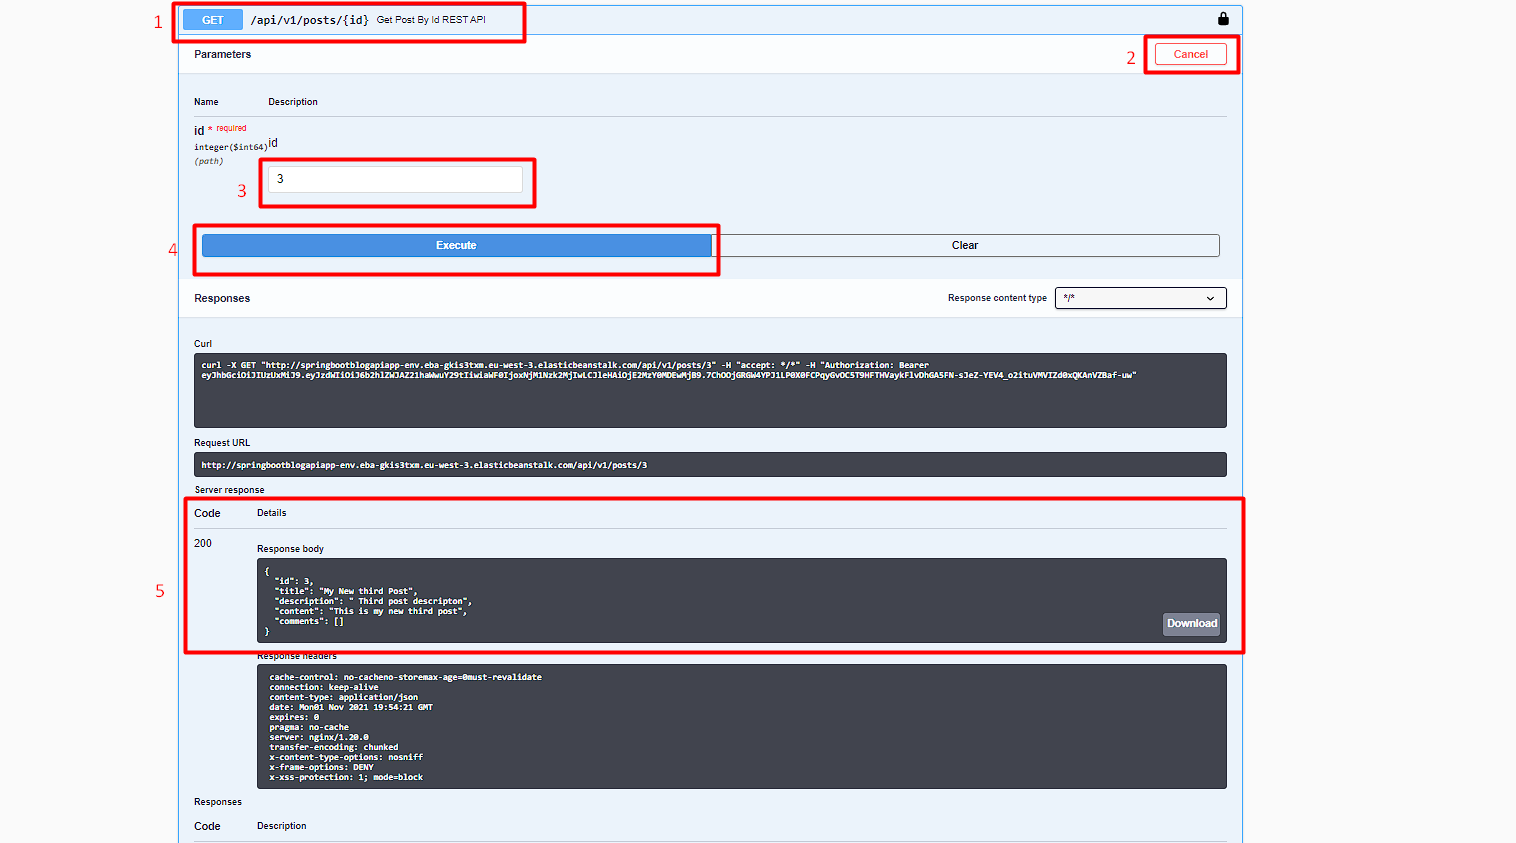Click the 200 status code

pos(203,544)
